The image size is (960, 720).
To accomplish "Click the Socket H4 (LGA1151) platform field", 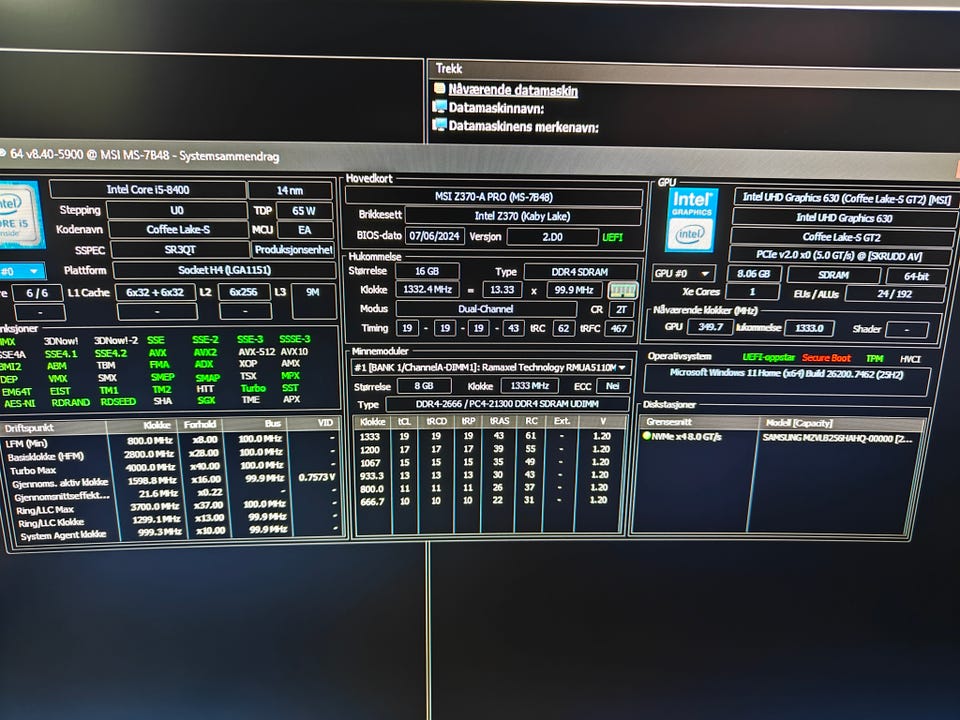I will (224, 270).
